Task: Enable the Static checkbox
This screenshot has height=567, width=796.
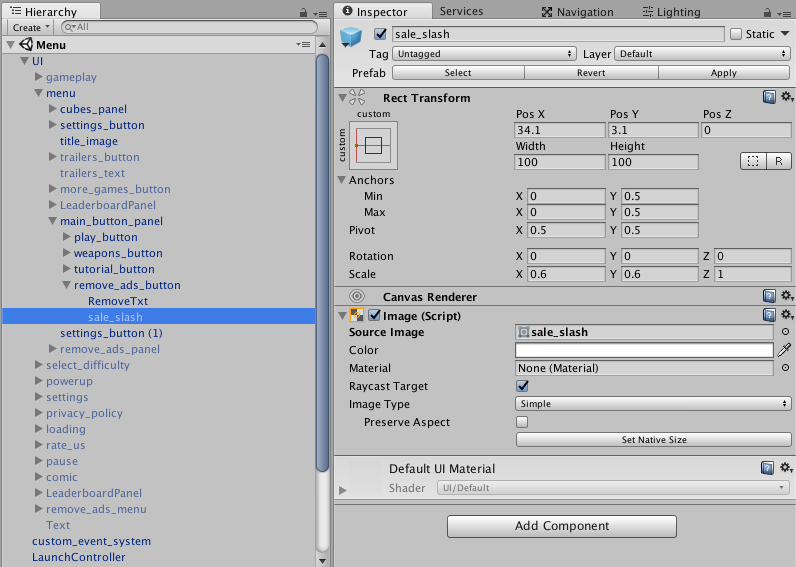Action: tap(736, 34)
